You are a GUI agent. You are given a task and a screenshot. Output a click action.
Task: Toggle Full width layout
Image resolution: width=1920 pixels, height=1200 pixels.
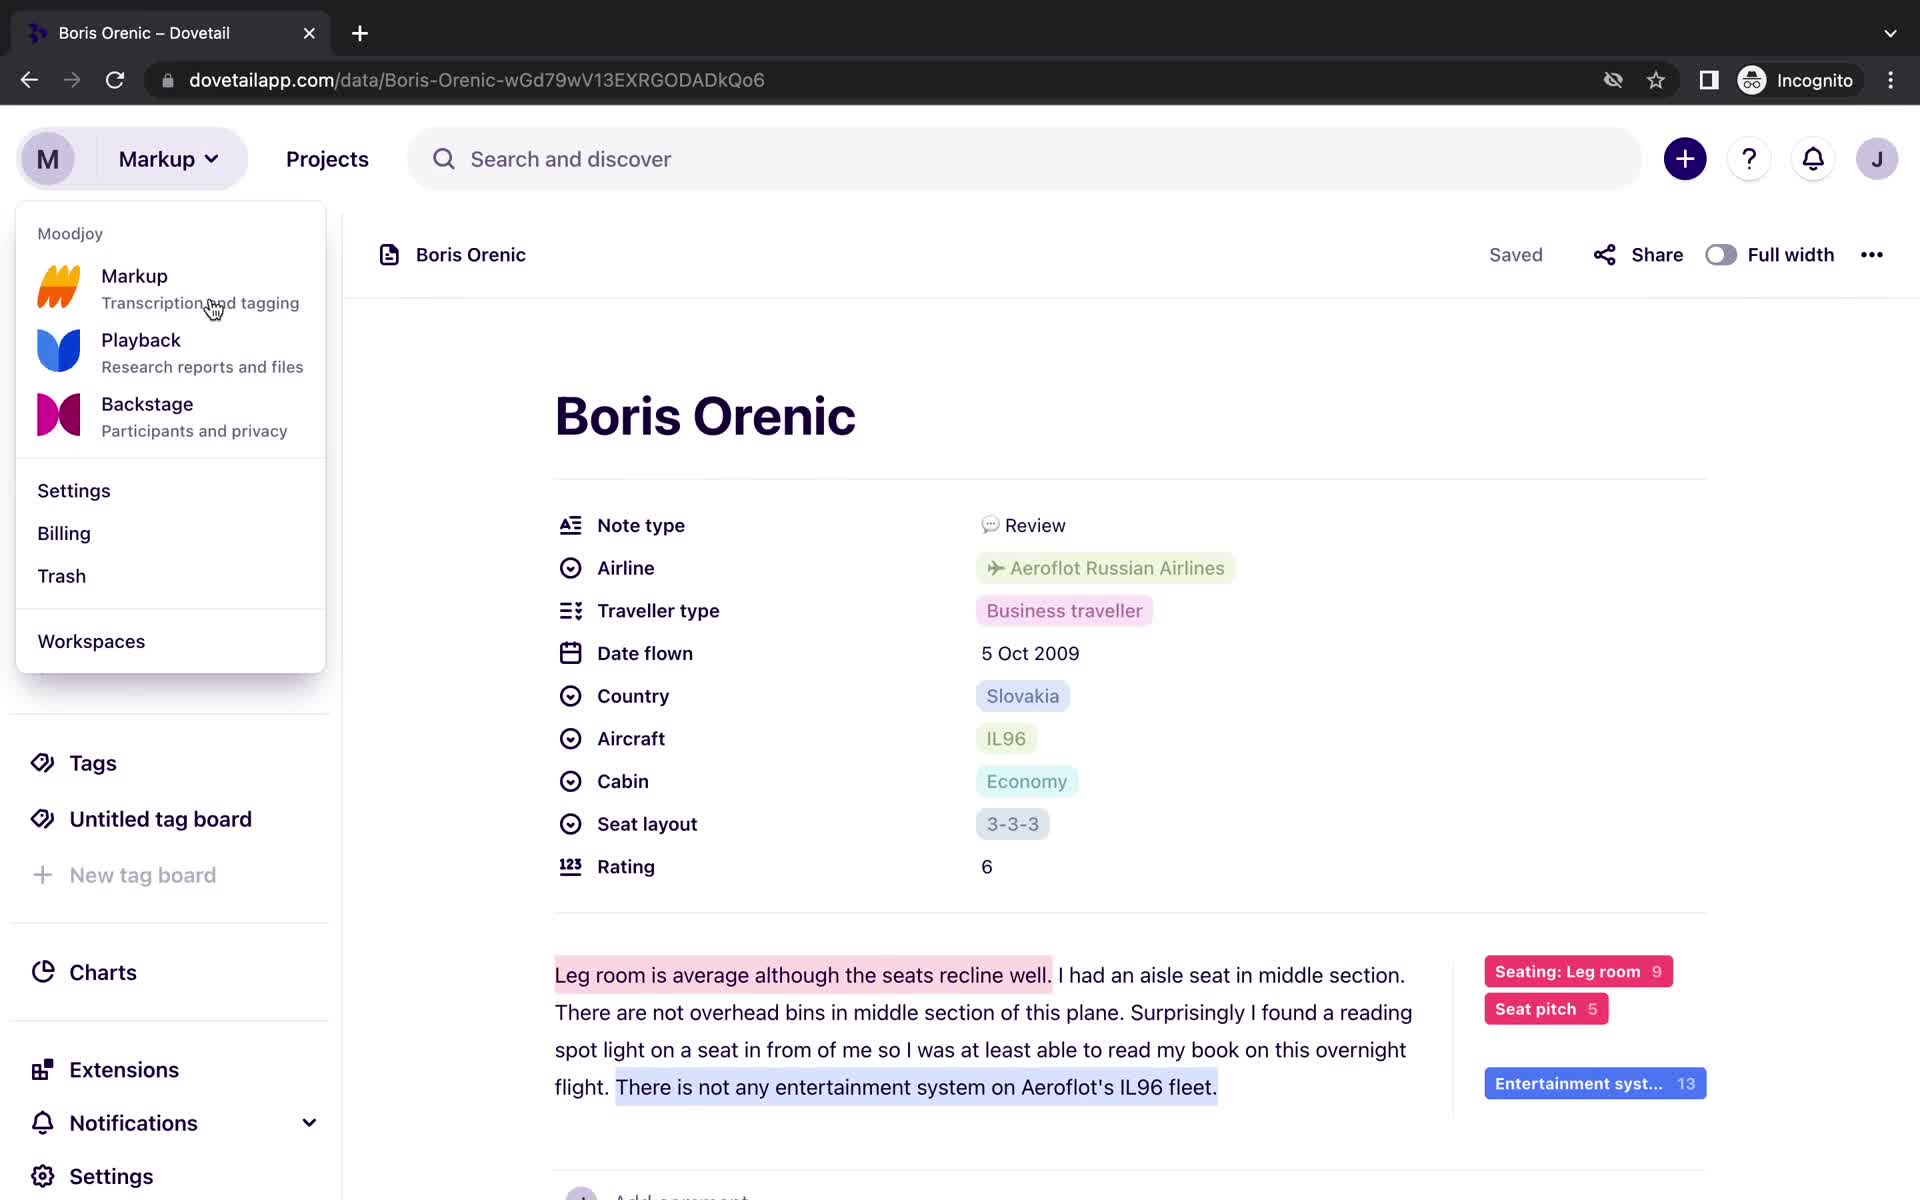pyautogui.click(x=1721, y=255)
